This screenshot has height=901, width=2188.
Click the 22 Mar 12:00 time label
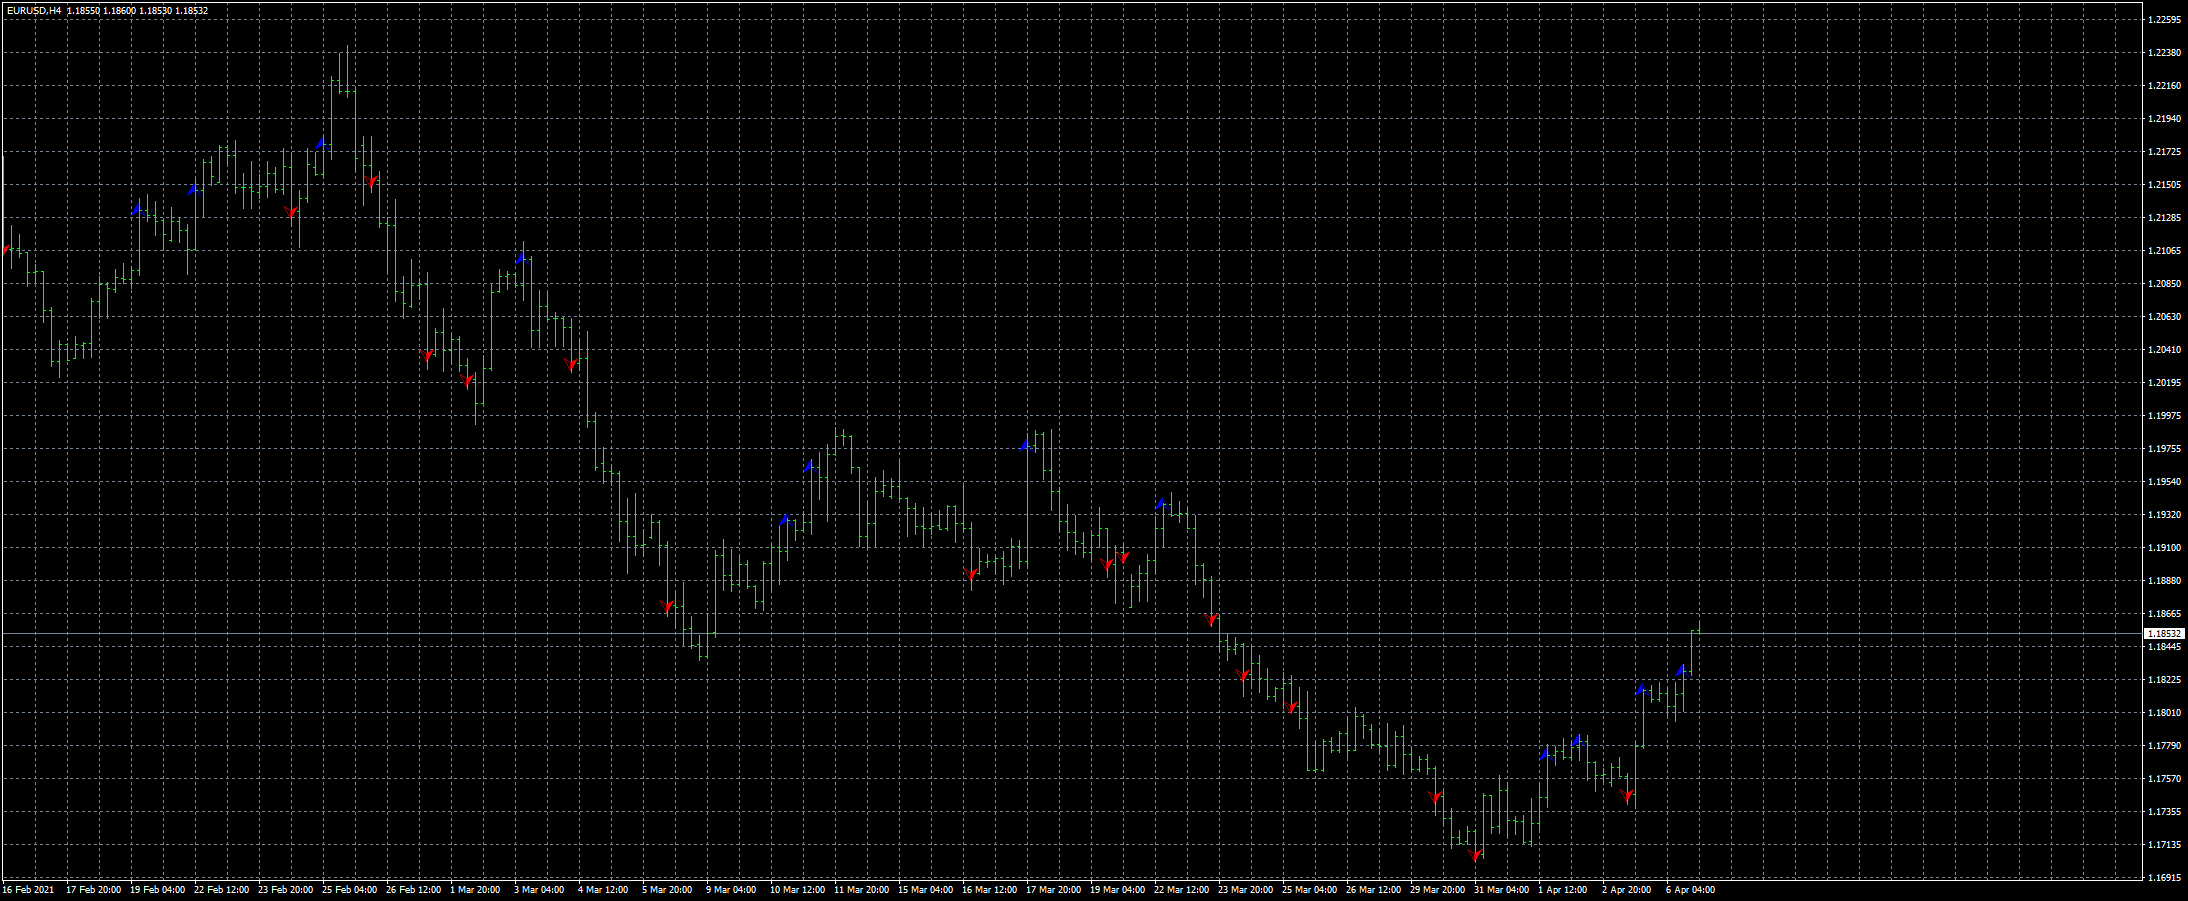[1181, 889]
